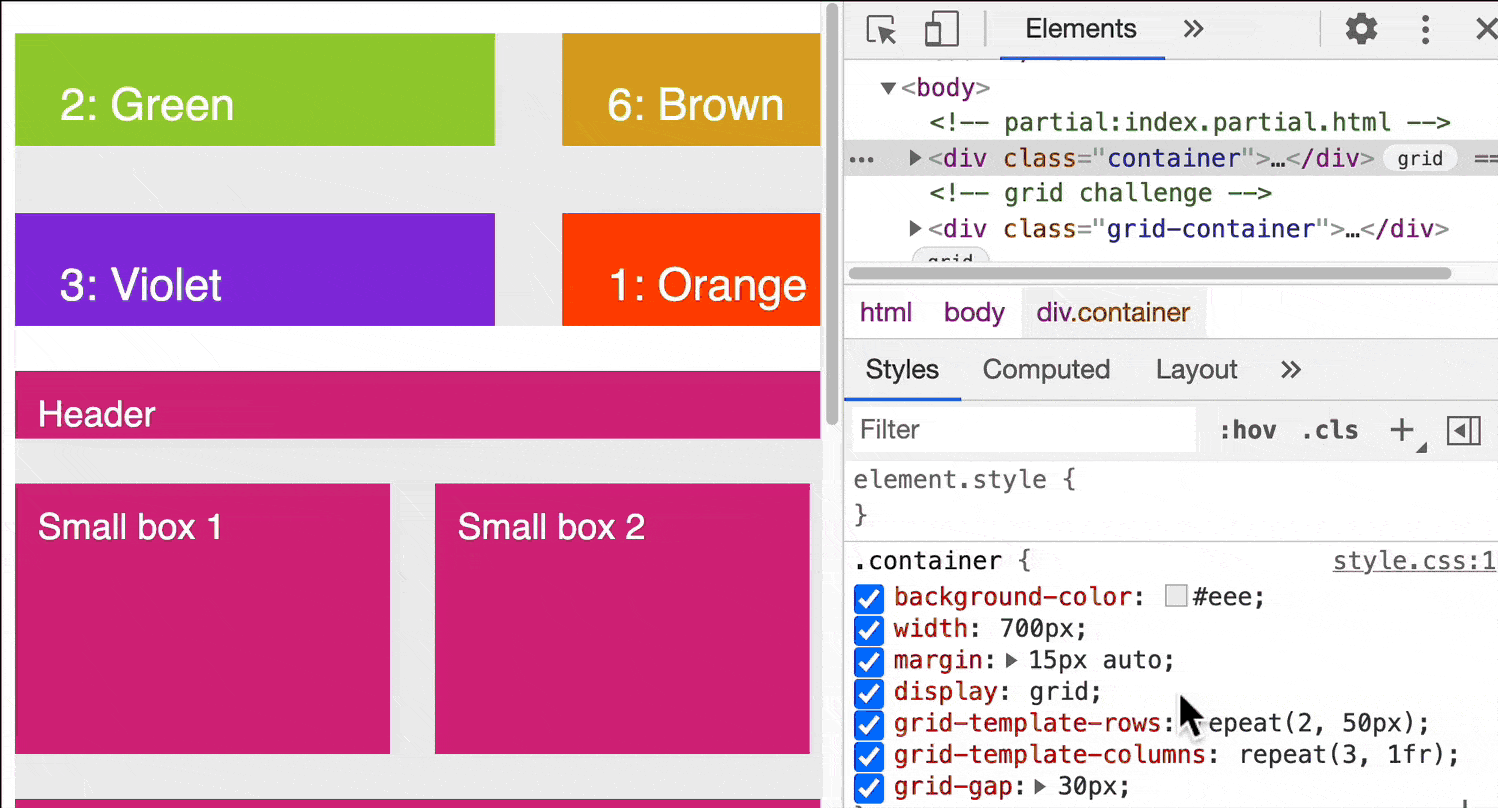1498x808 pixels.
Task: Activate the inspect element picker icon
Action: coord(881,29)
